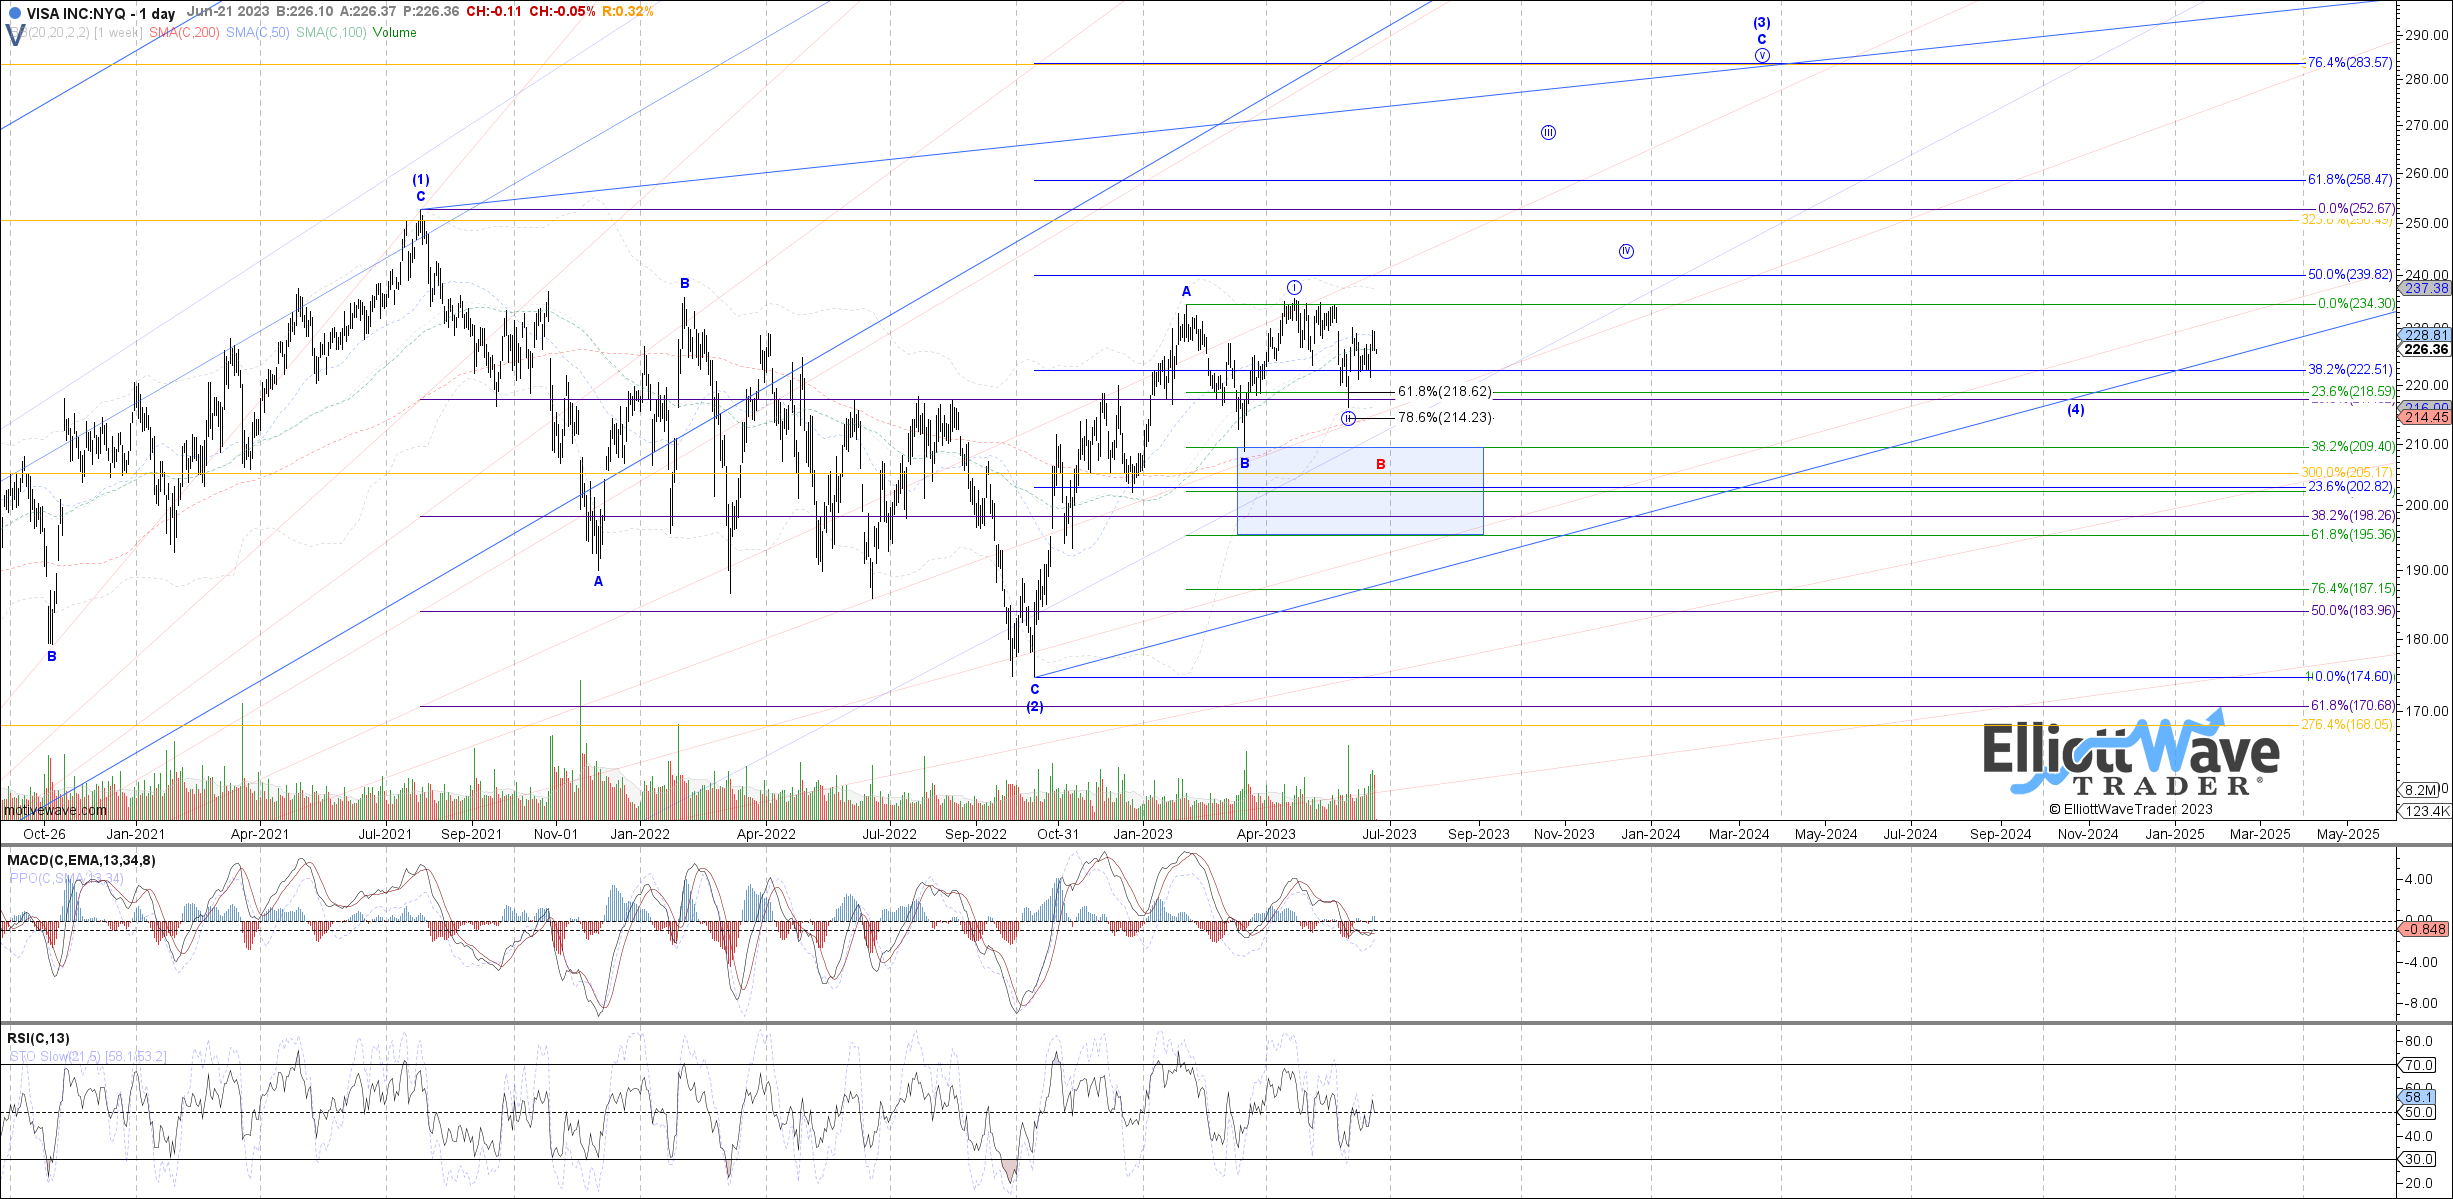The image size is (2453, 1199).
Task: Click the 61.8%(218.62) retracement label
Action: tap(1445, 392)
